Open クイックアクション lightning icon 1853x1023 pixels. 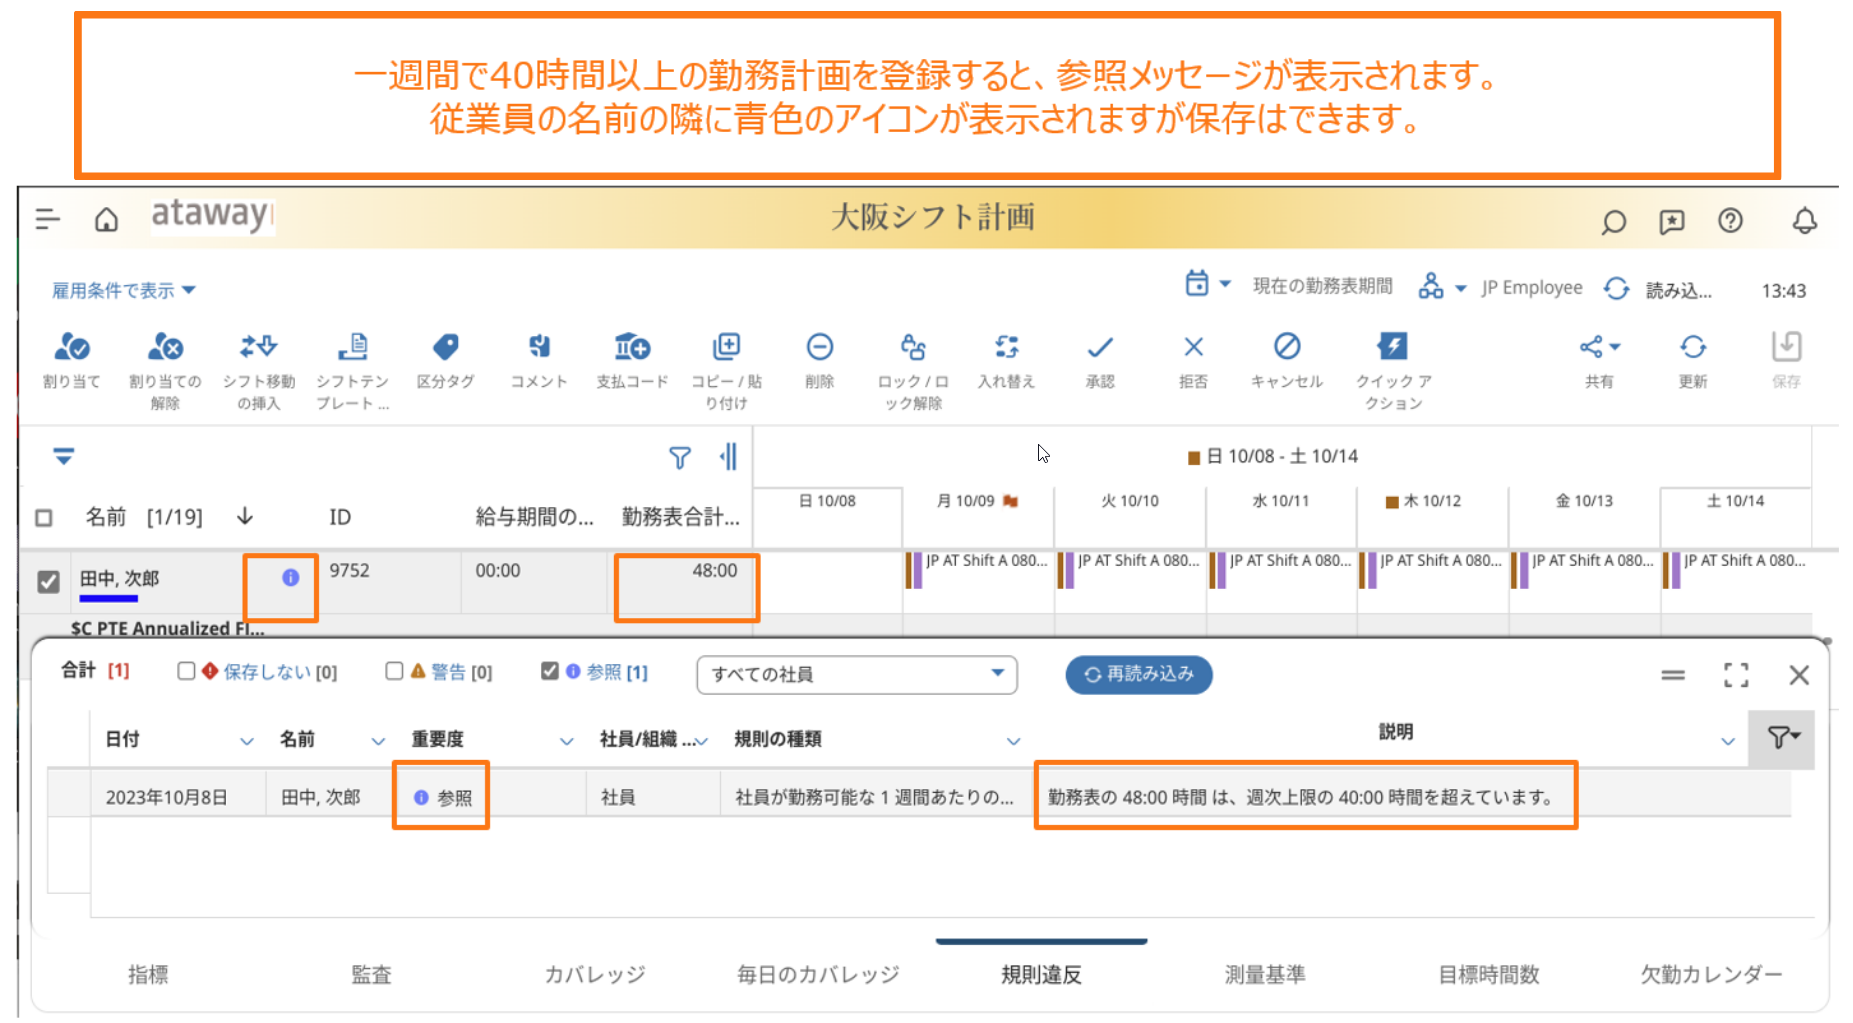[x=1392, y=348]
